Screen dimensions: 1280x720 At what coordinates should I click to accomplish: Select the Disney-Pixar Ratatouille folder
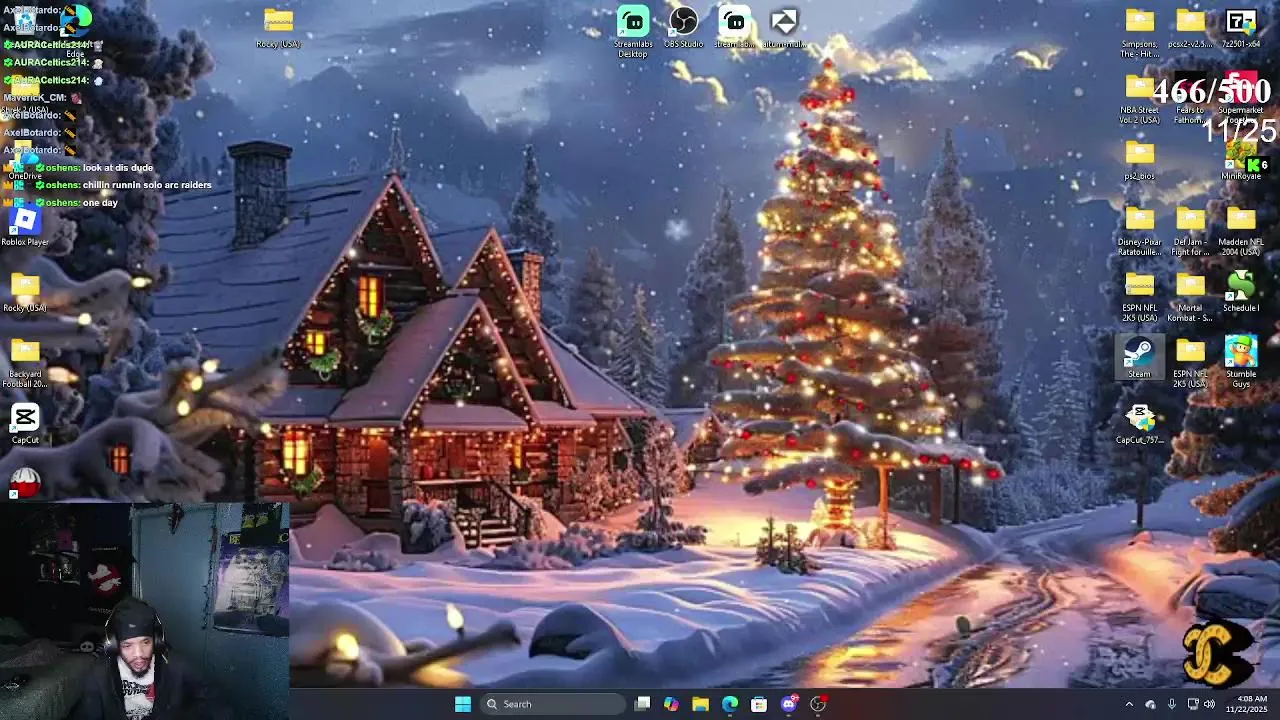point(1139,231)
